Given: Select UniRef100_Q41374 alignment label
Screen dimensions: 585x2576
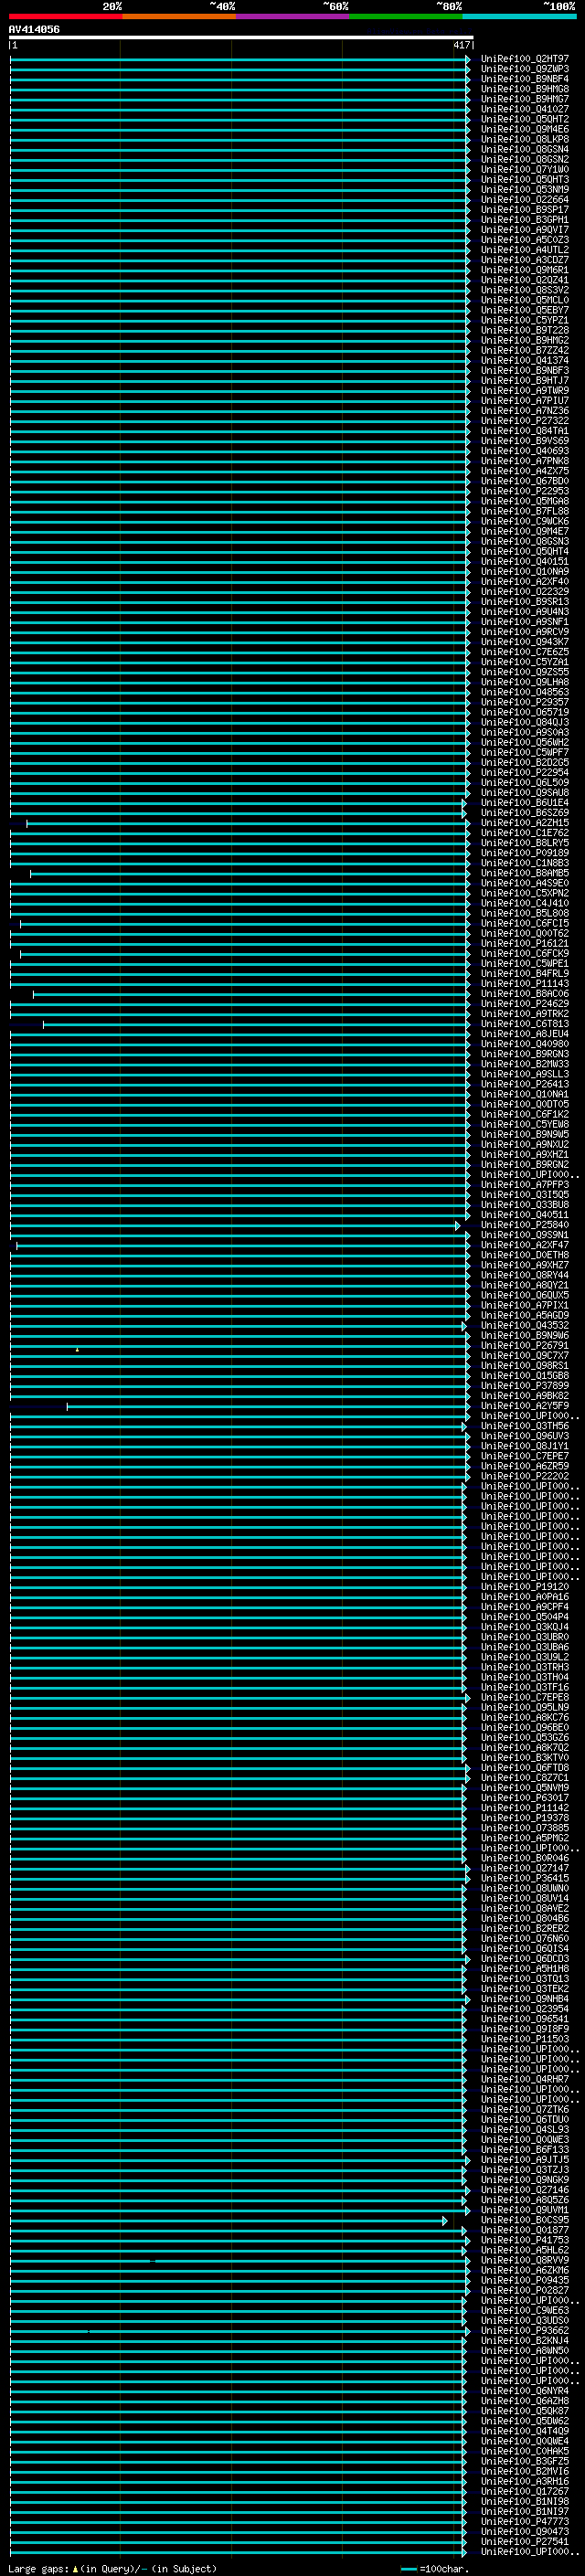Looking at the screenshot, I should point(524,360).
